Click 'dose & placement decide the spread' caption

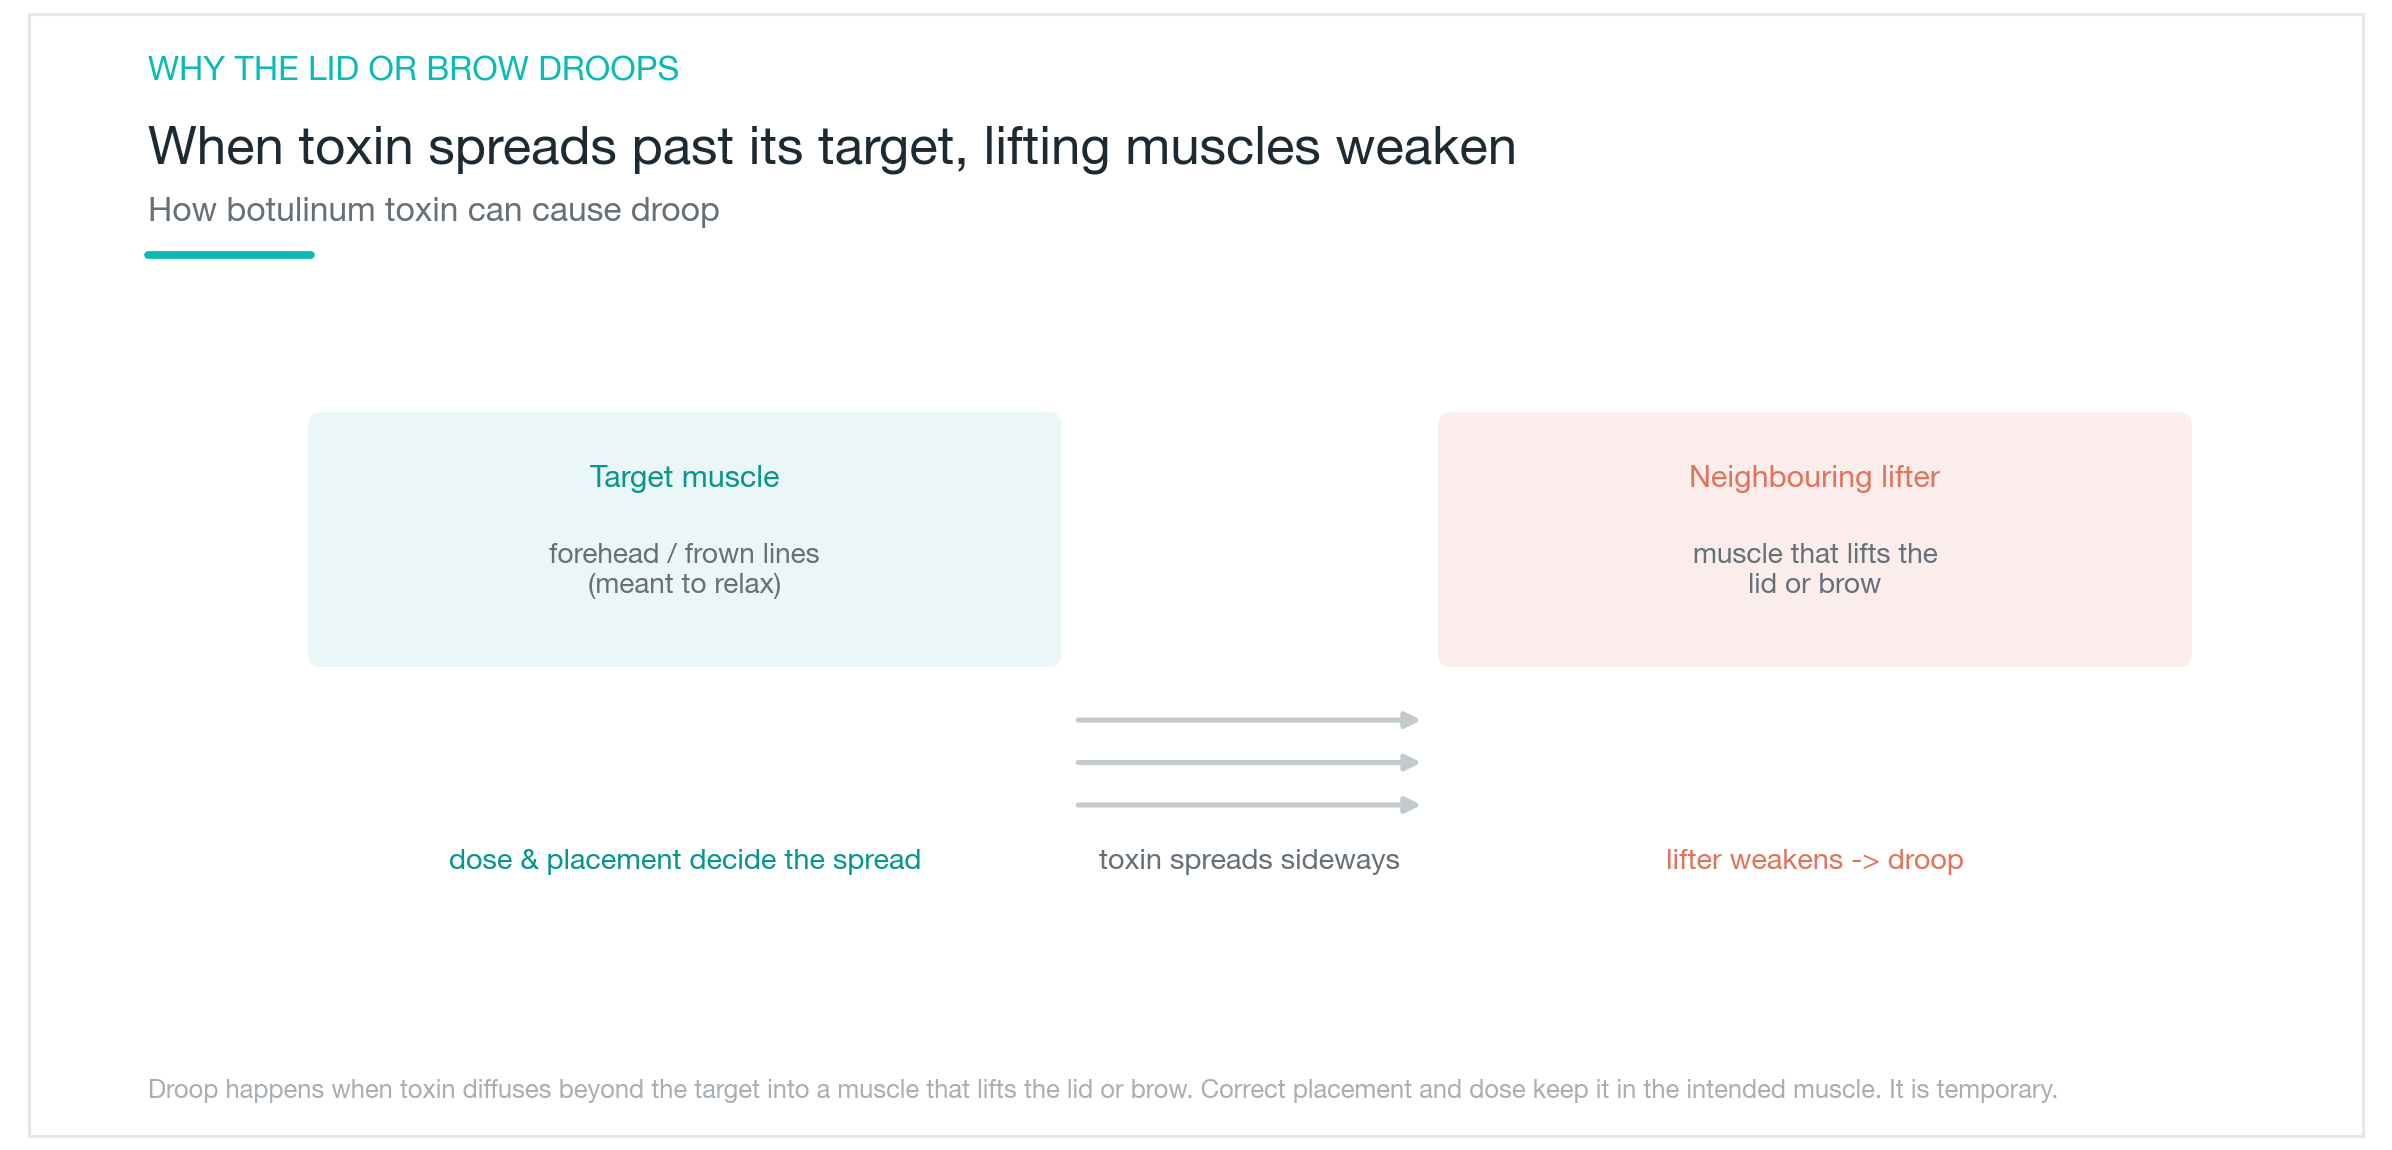point(685,860)
